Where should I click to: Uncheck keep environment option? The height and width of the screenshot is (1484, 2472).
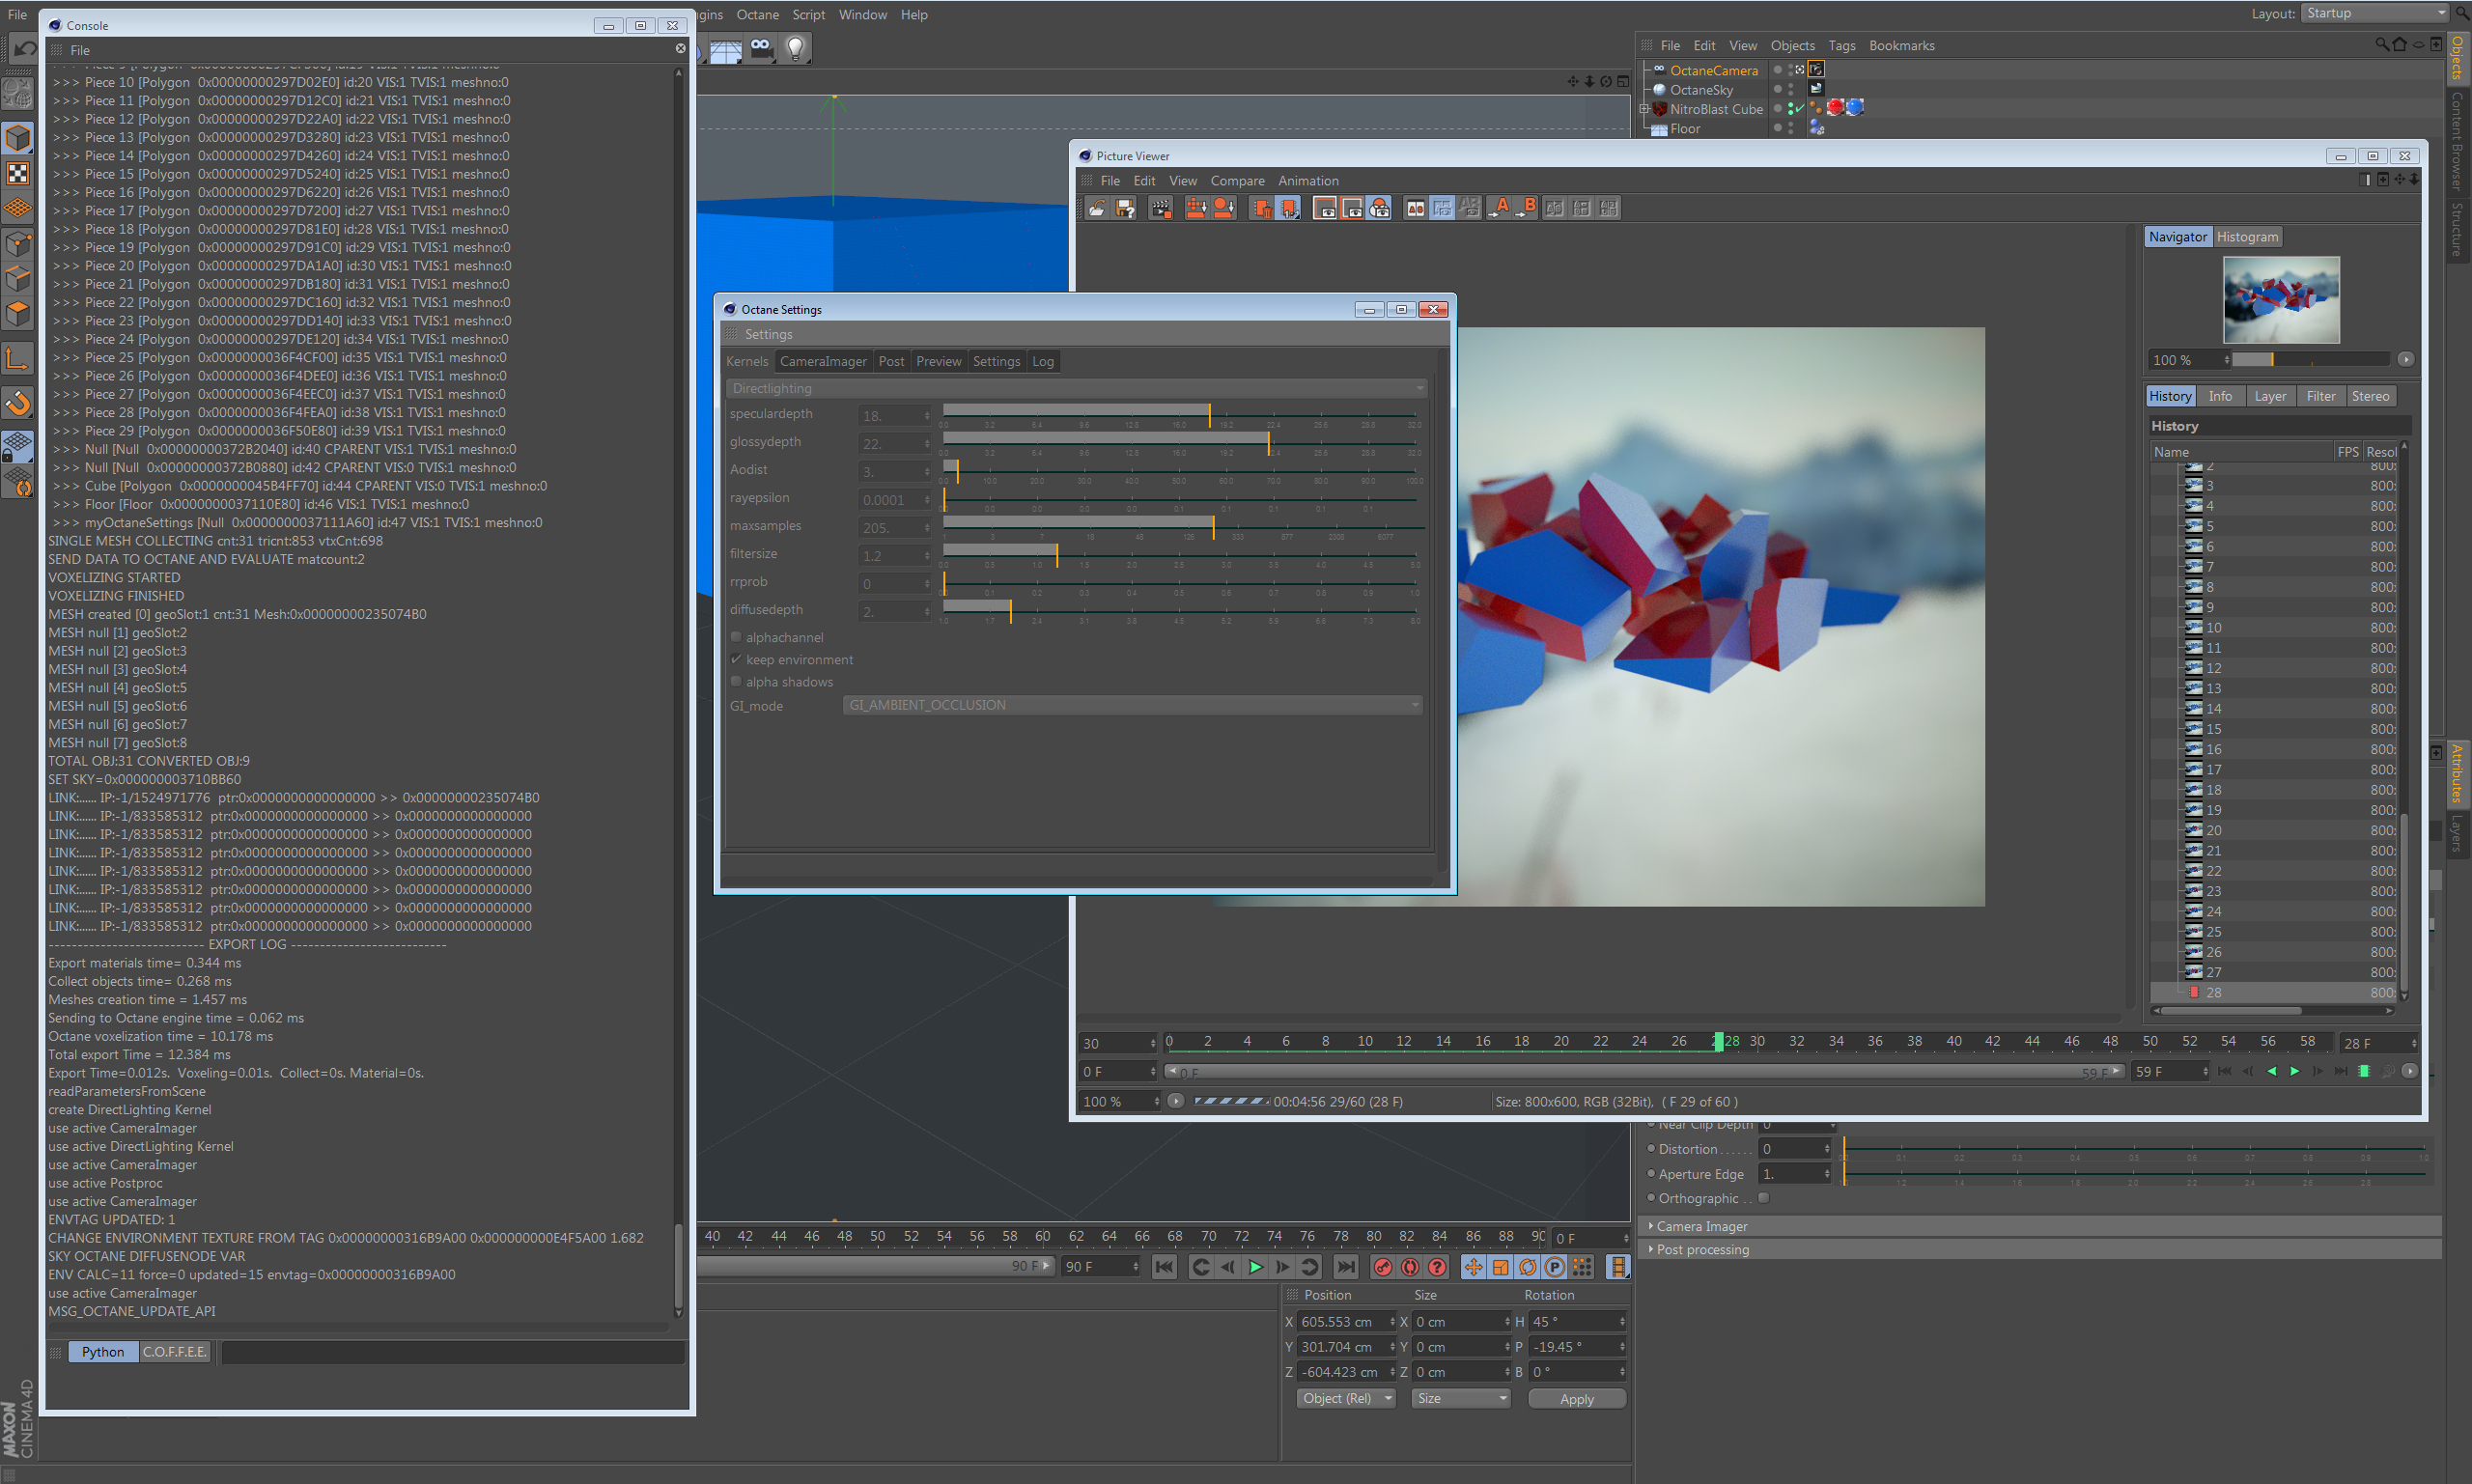tap(737, 659)
